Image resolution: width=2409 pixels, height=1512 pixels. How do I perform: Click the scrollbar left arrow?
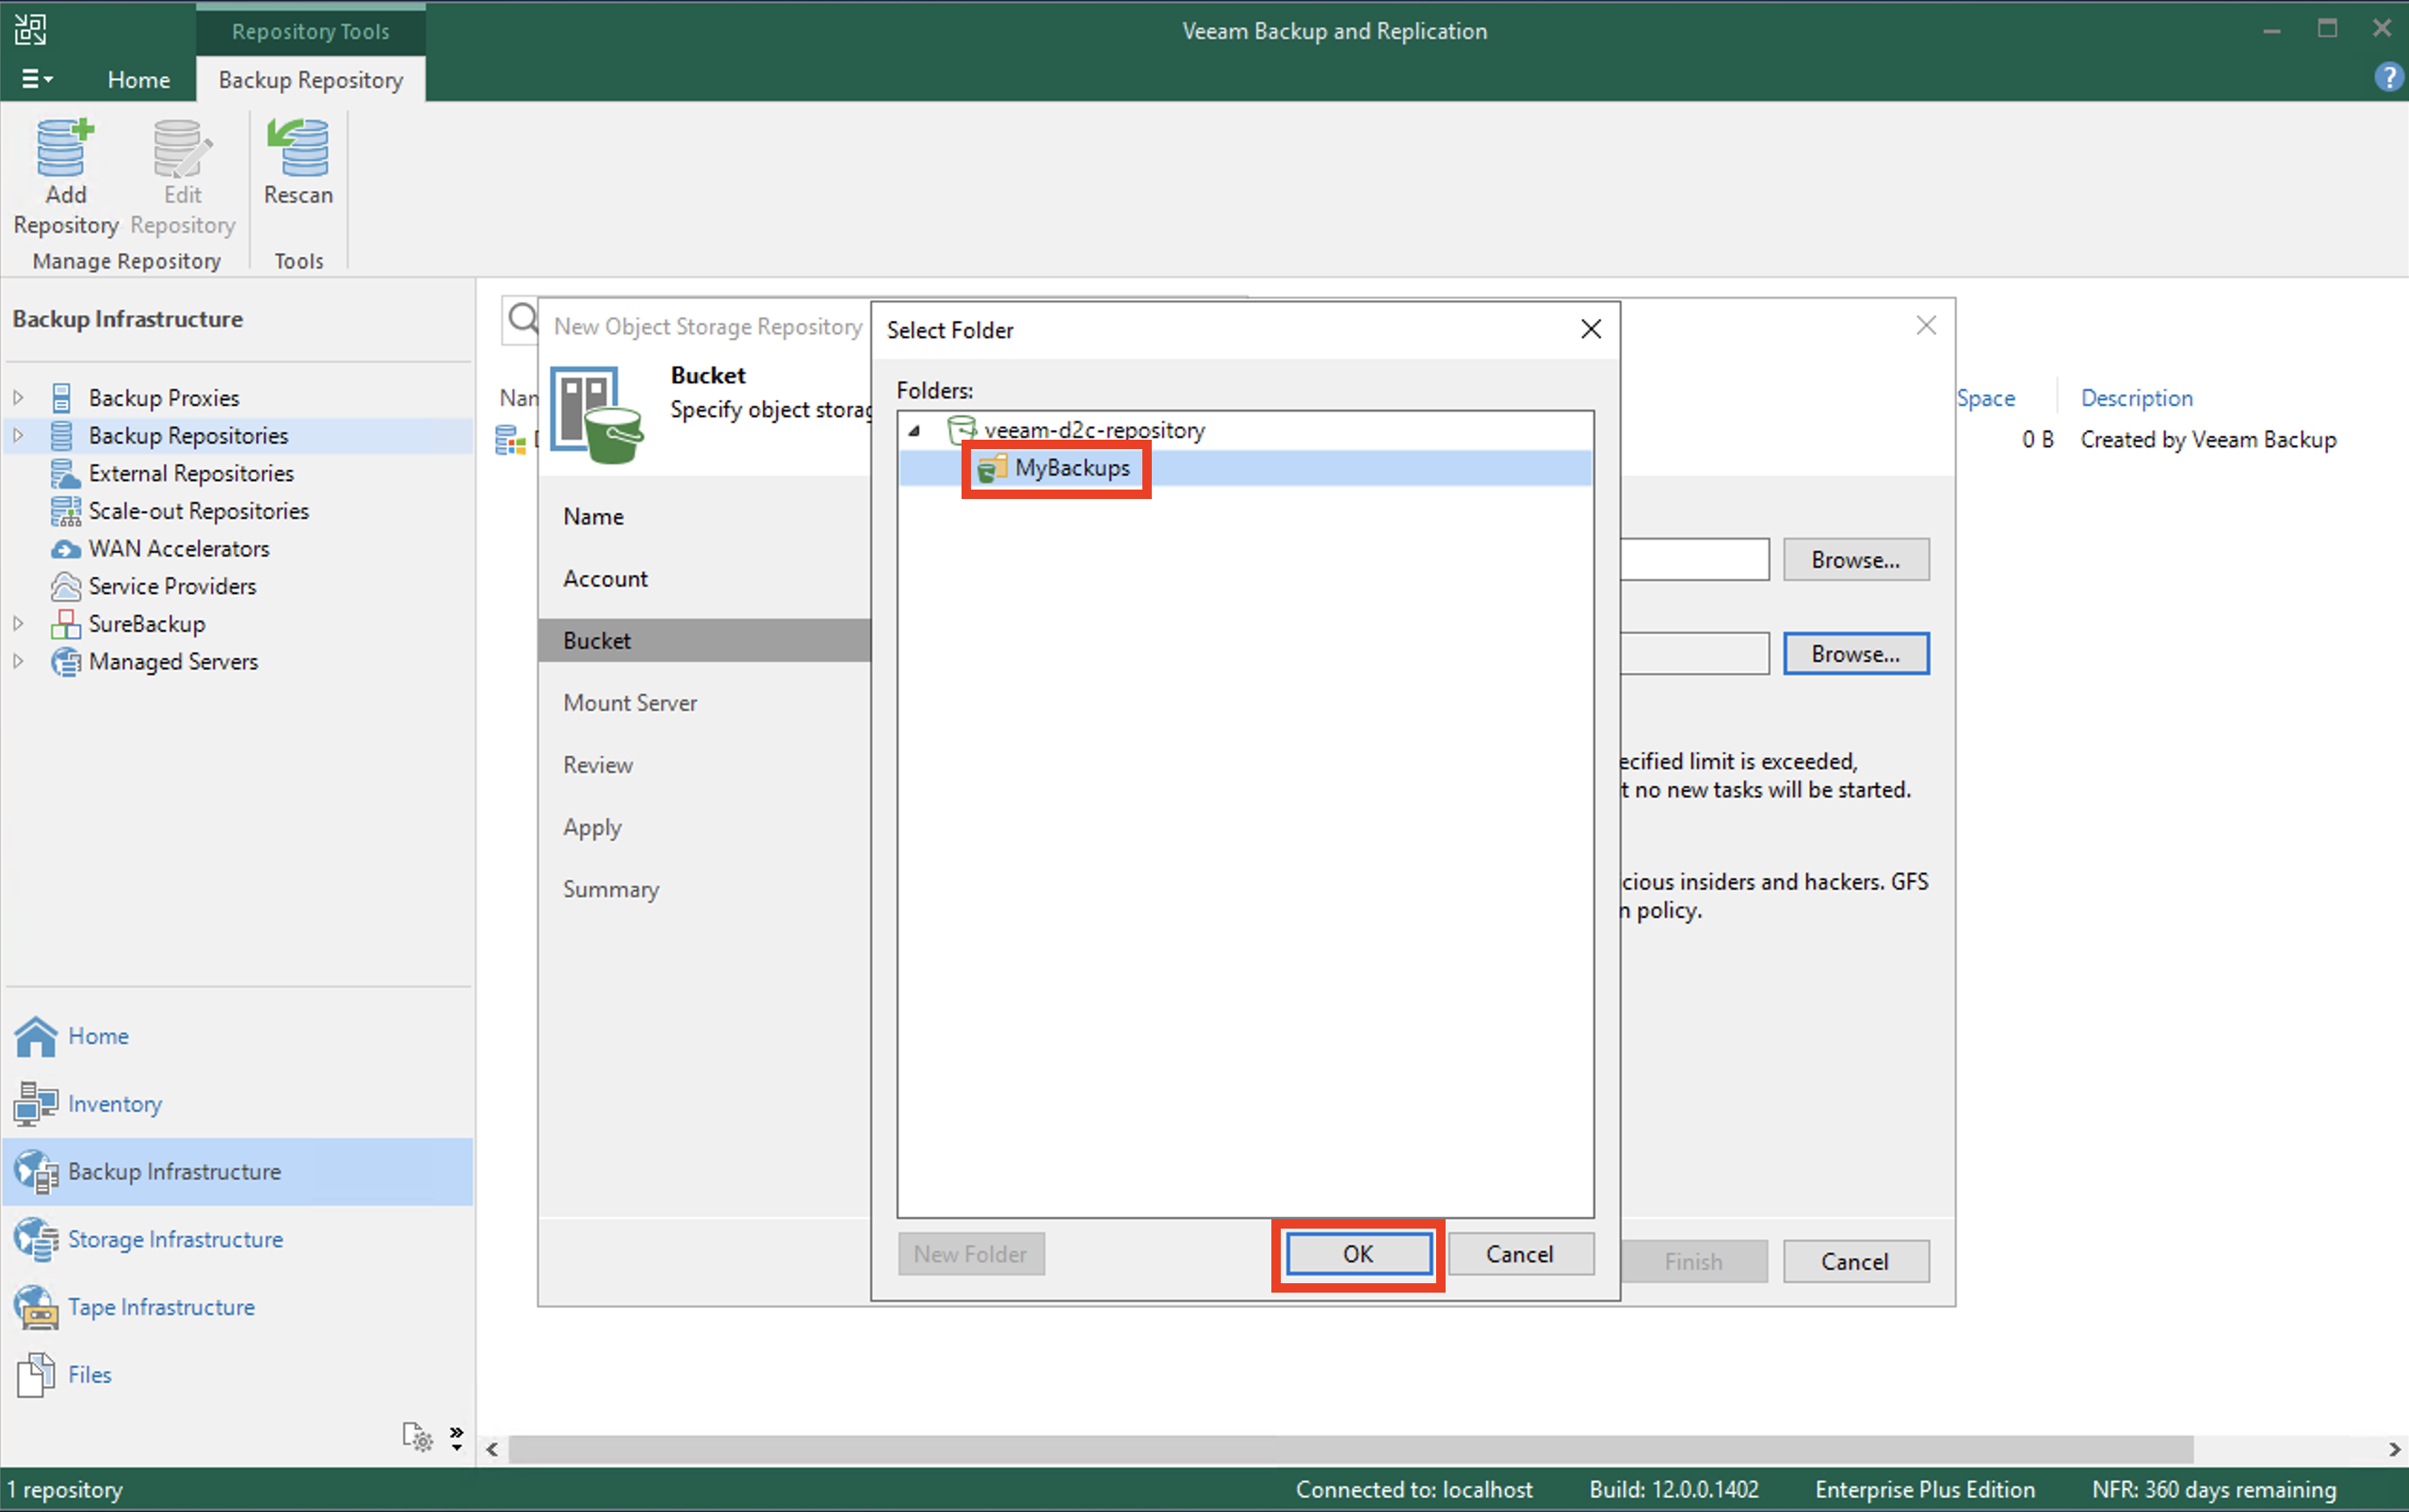coord(492,1449)
